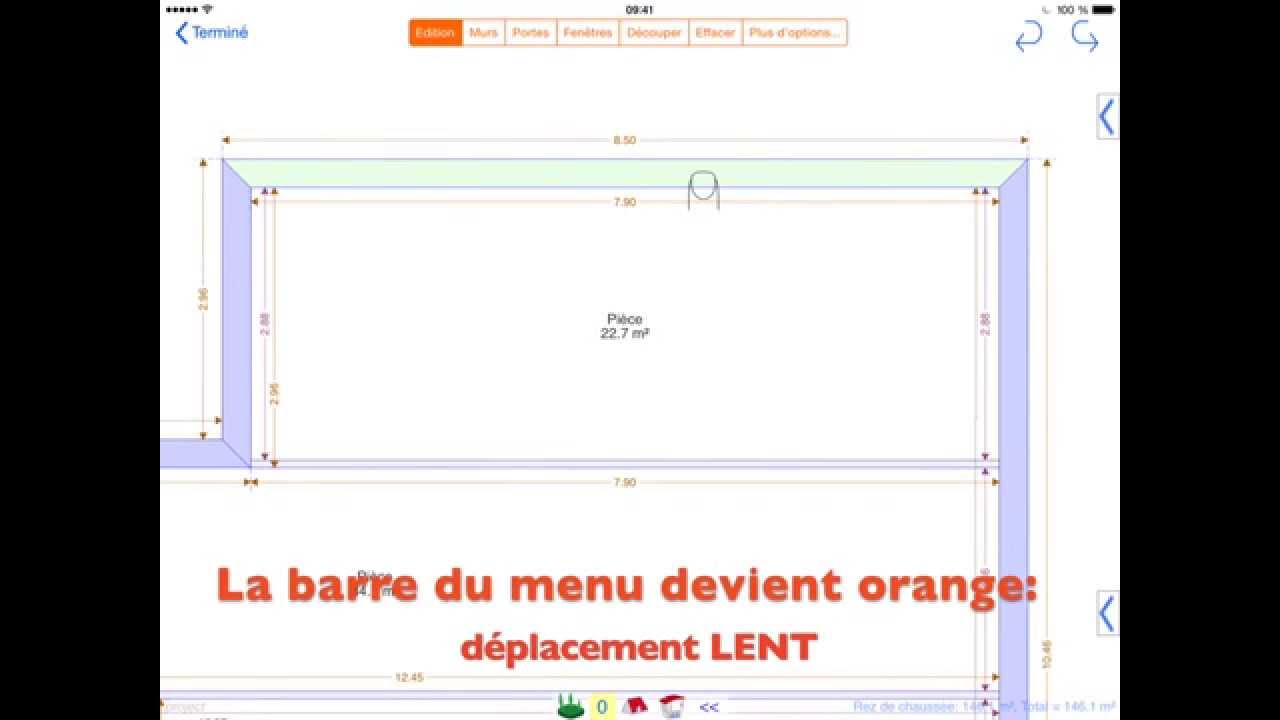The height and width of the screenshot is (720, 1280).
Task: Redo with the right curved arrow
Action: click(x=1085, y=36)
